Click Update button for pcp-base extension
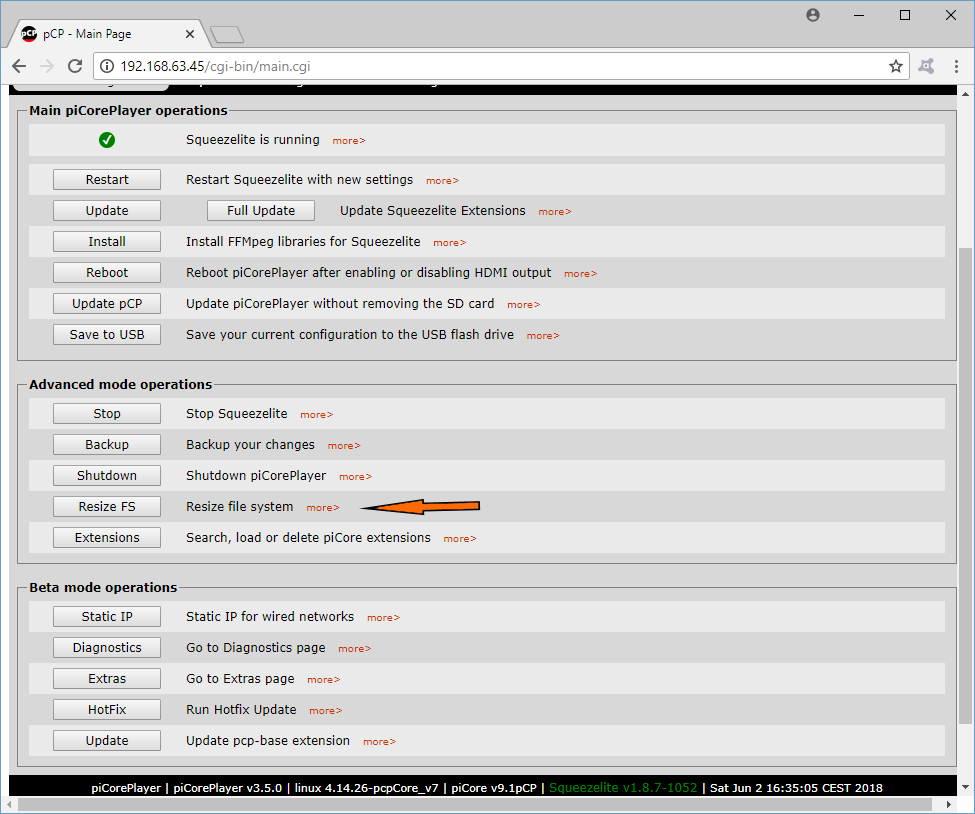 107,741
